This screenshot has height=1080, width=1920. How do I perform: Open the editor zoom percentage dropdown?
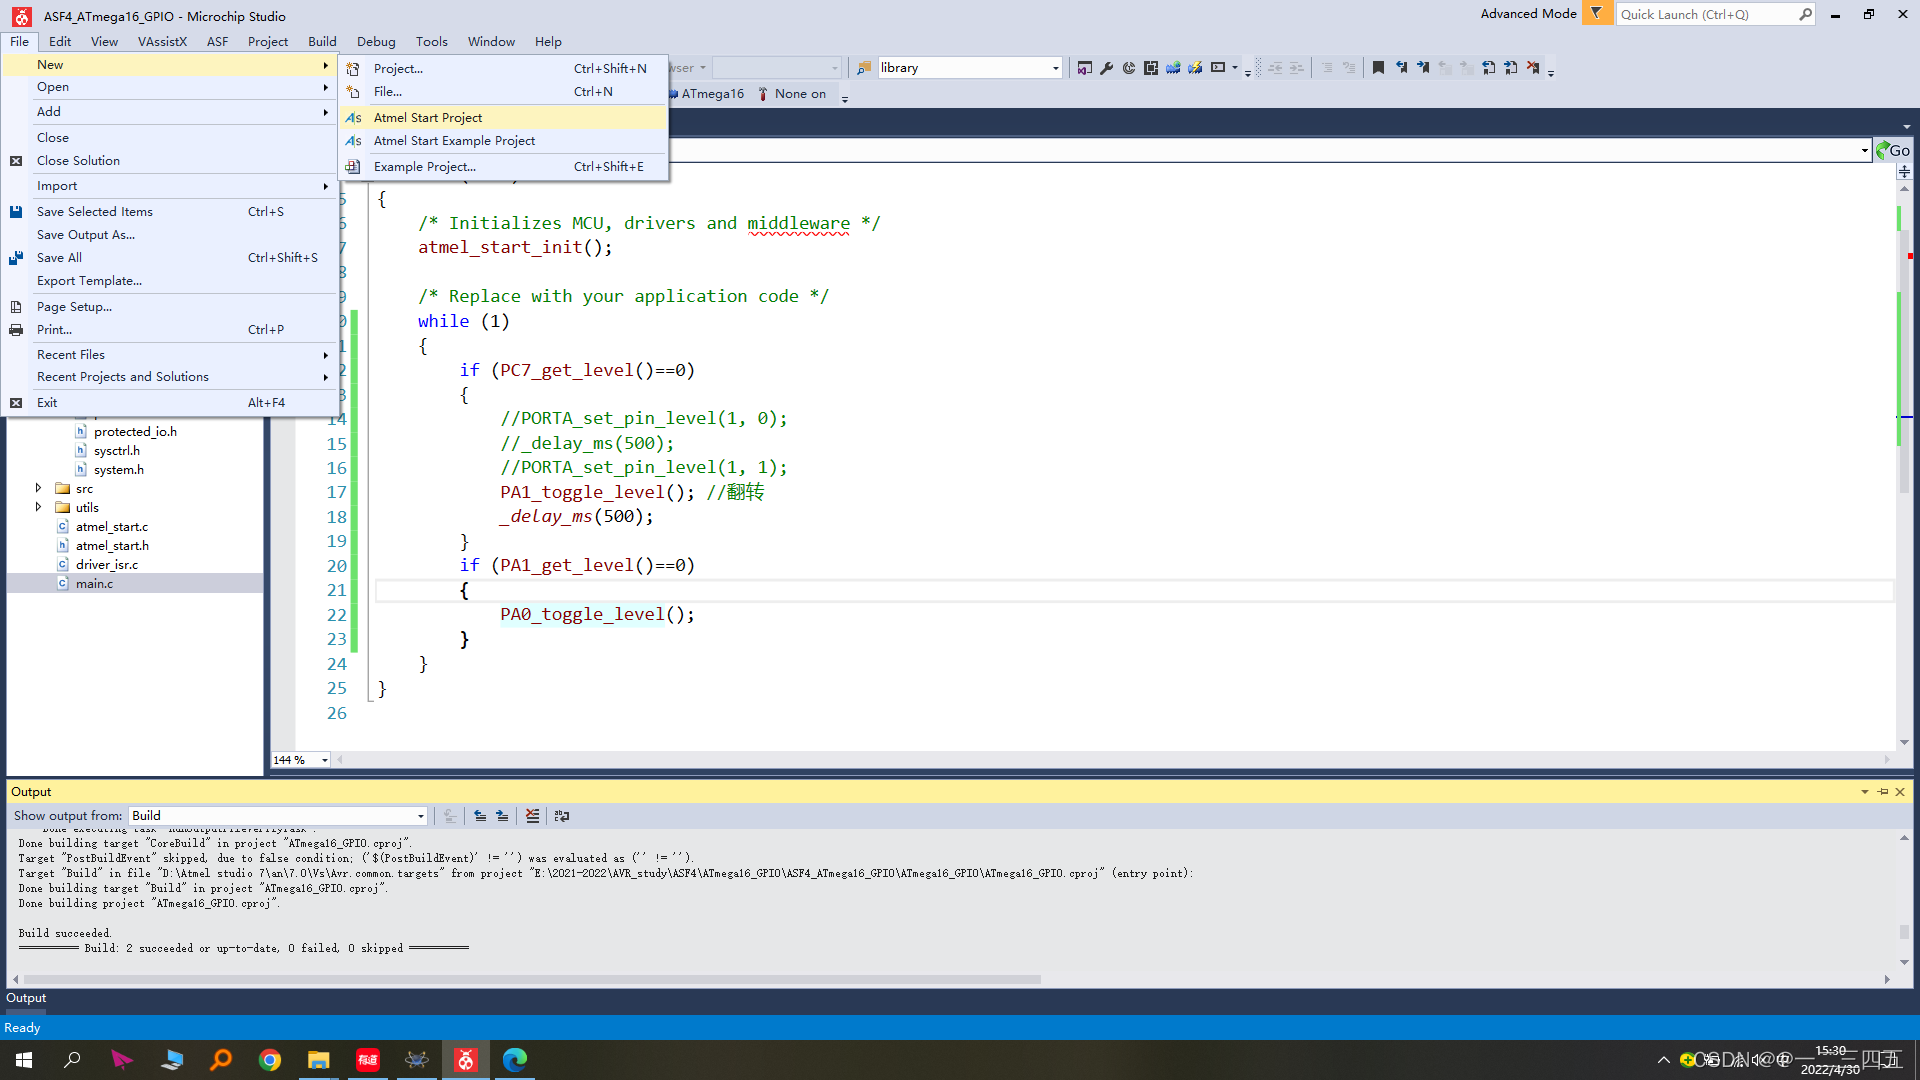point(324,760)
